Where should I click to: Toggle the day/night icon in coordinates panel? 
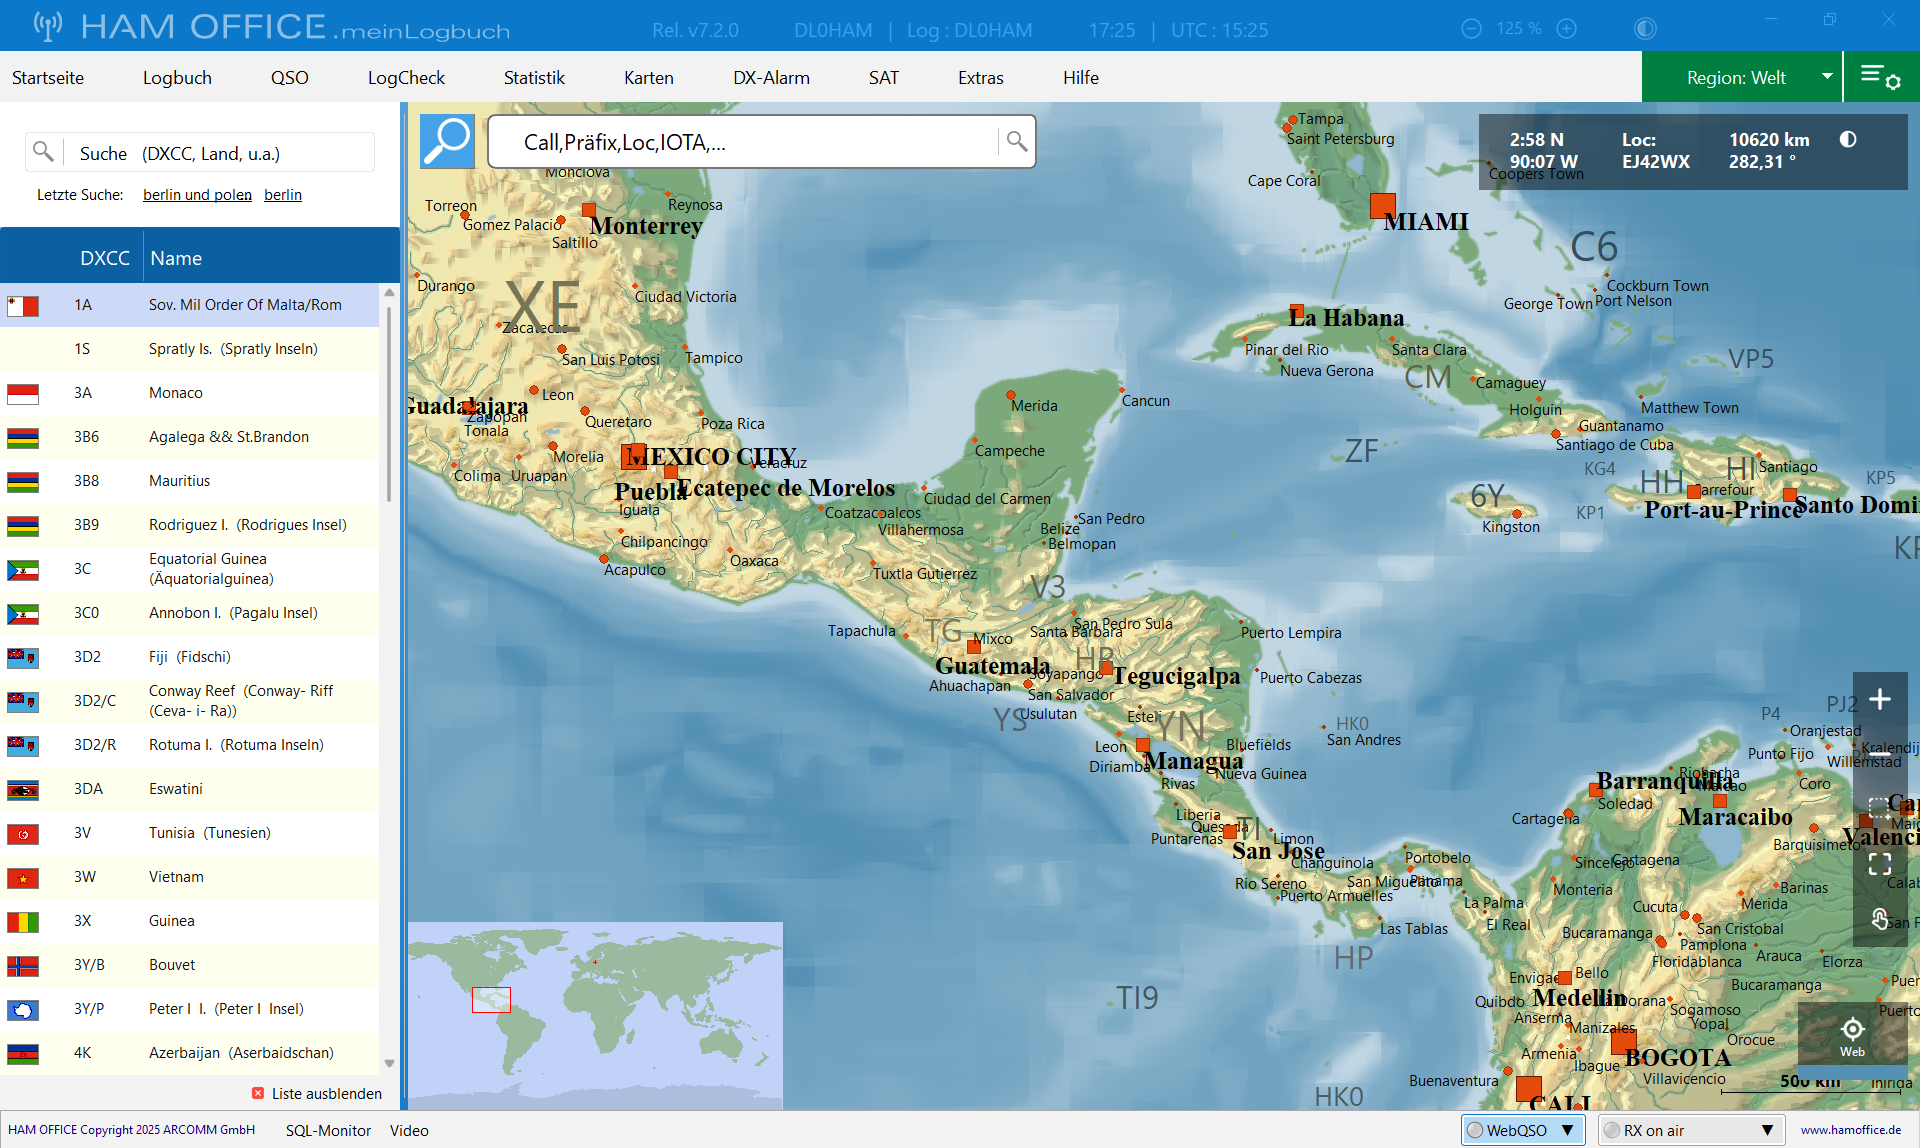tap(1848, 140)
